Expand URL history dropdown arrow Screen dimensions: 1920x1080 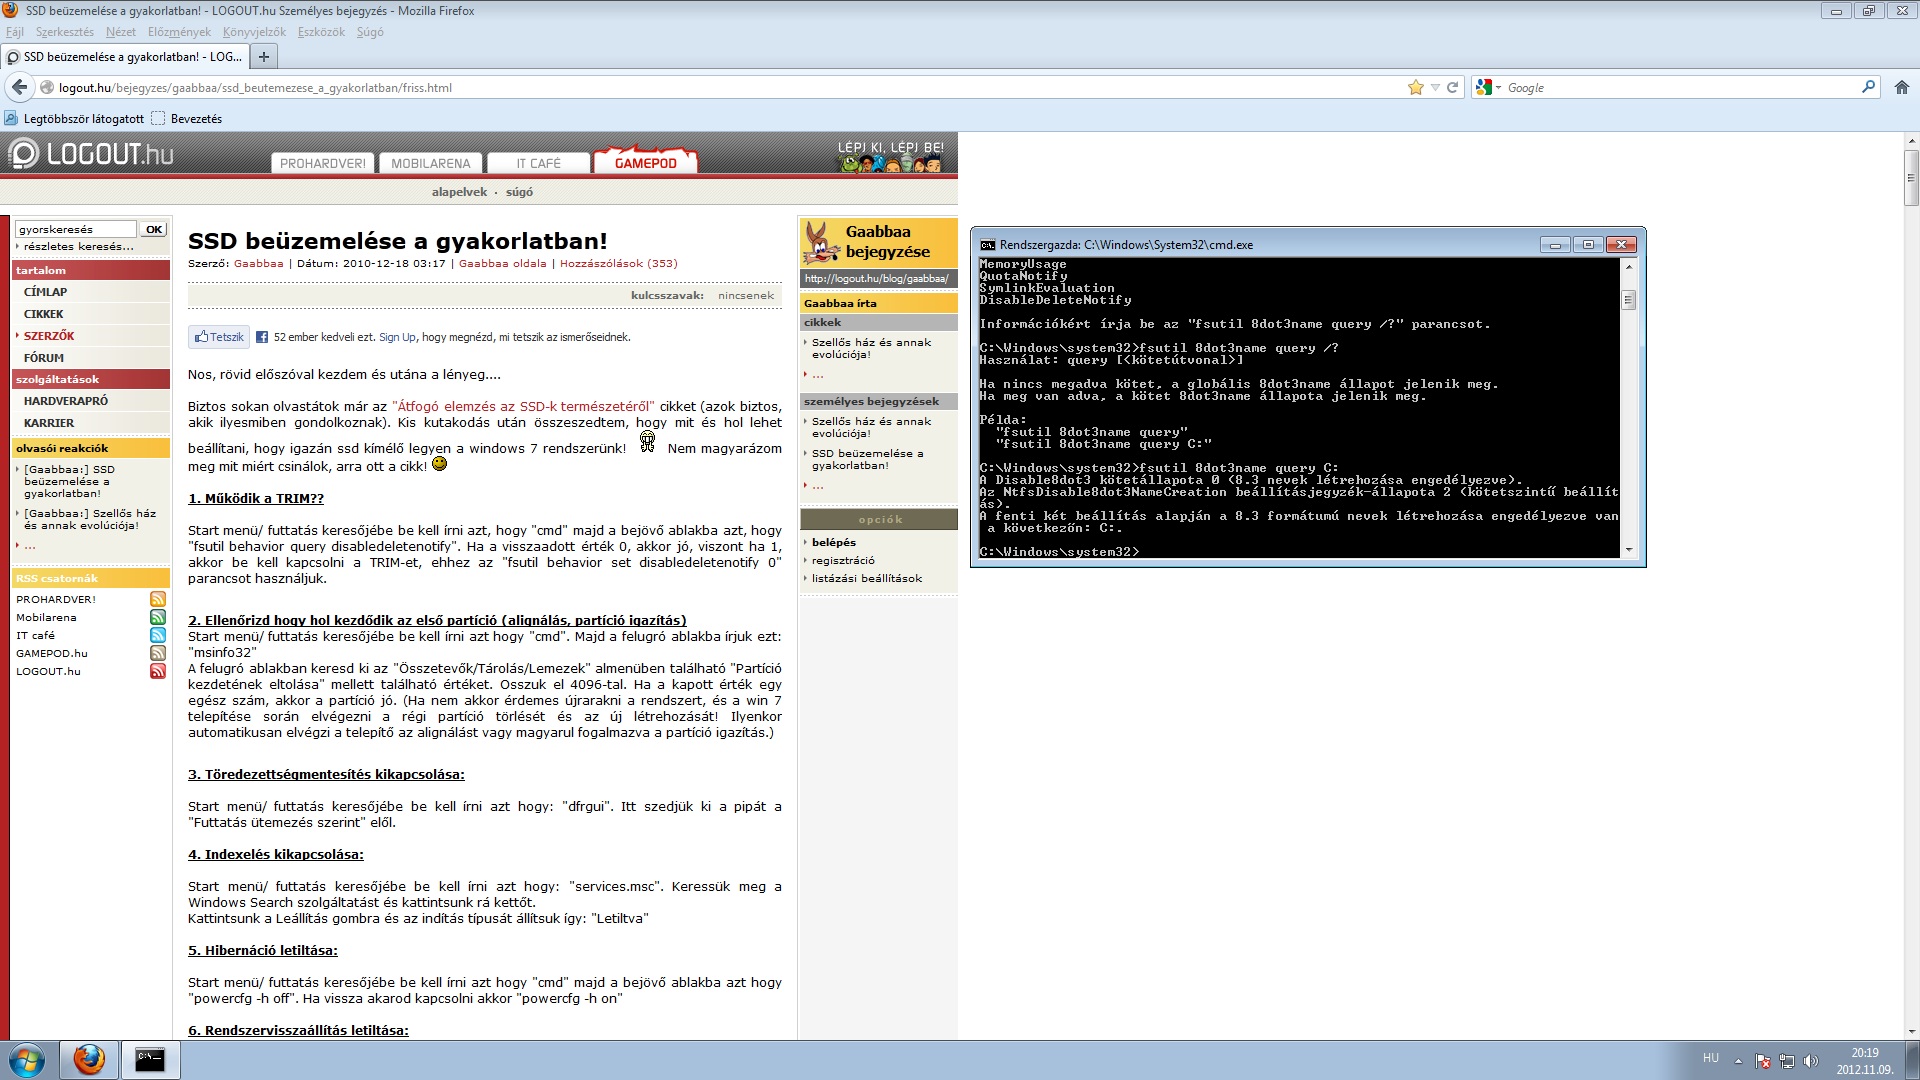click(x=1435, y=88)
